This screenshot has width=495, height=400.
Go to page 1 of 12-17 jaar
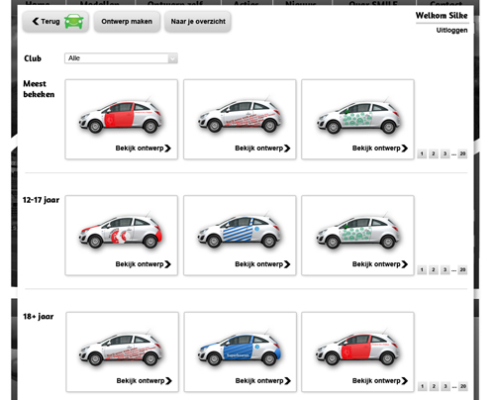(422, 270)
